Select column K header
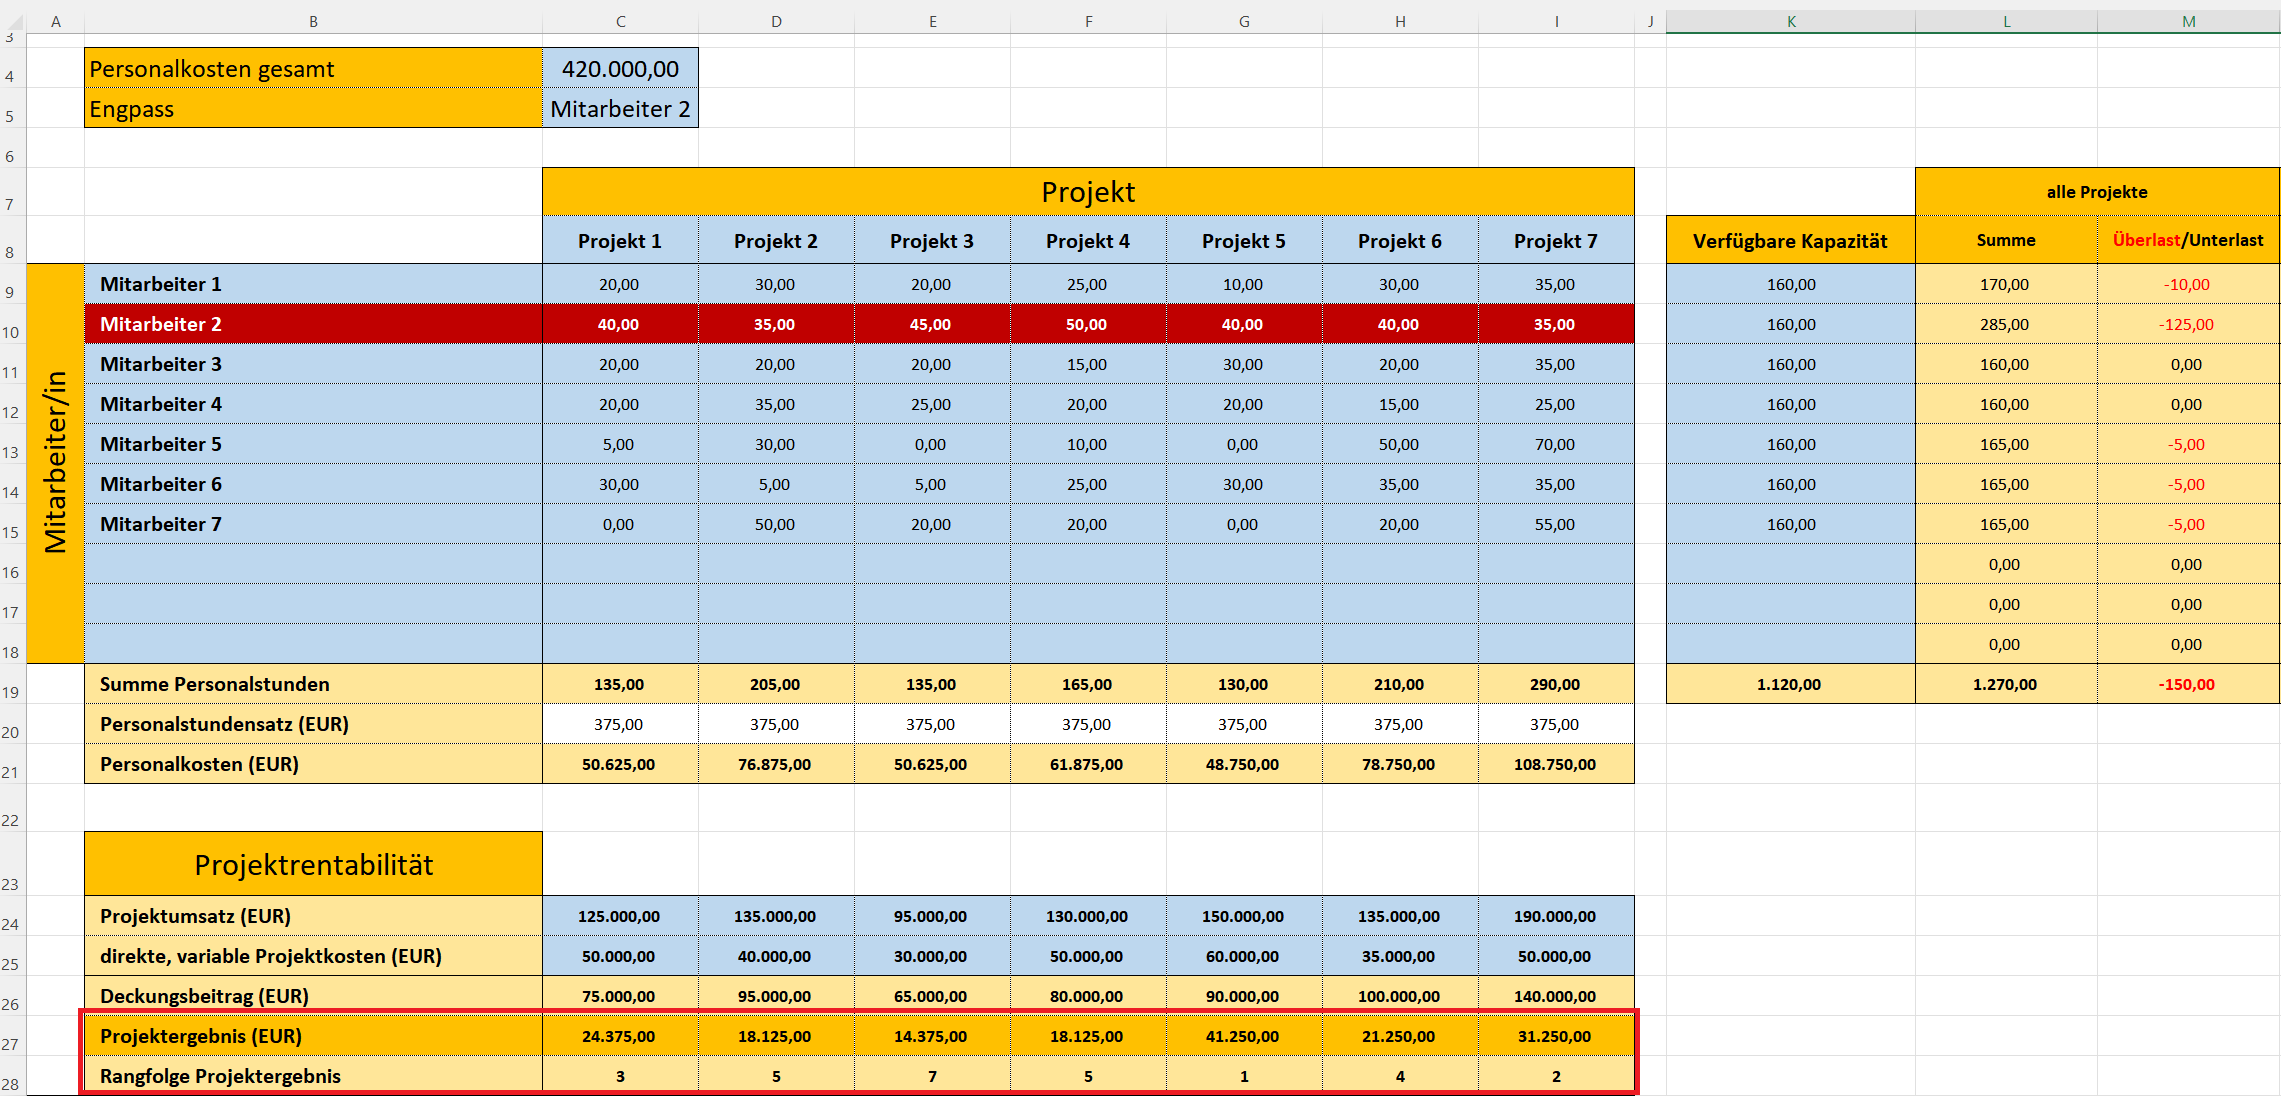The image size is (2281, 1096). tap(1790, 21)
